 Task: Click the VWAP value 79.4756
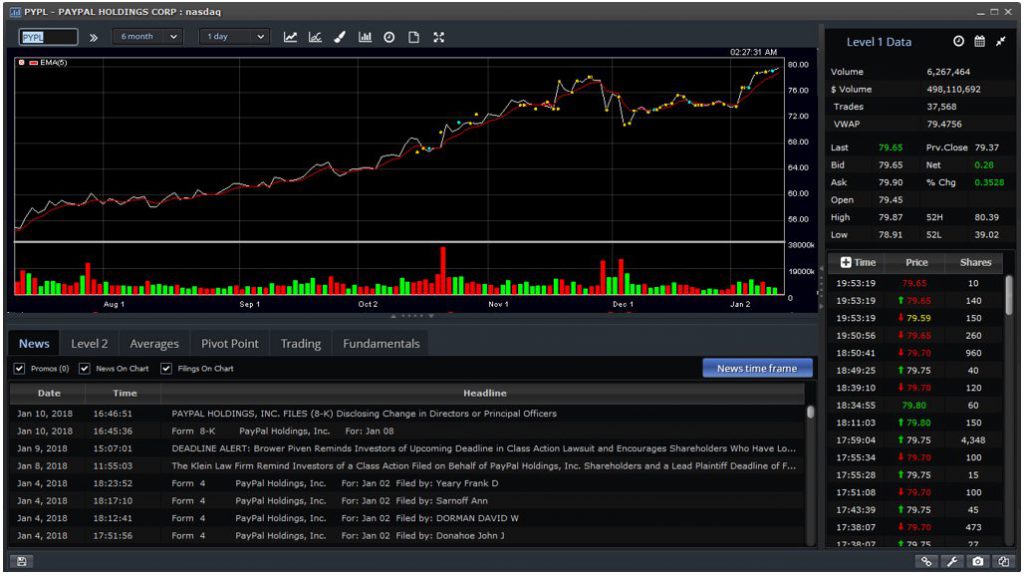[x=944, y=124]
